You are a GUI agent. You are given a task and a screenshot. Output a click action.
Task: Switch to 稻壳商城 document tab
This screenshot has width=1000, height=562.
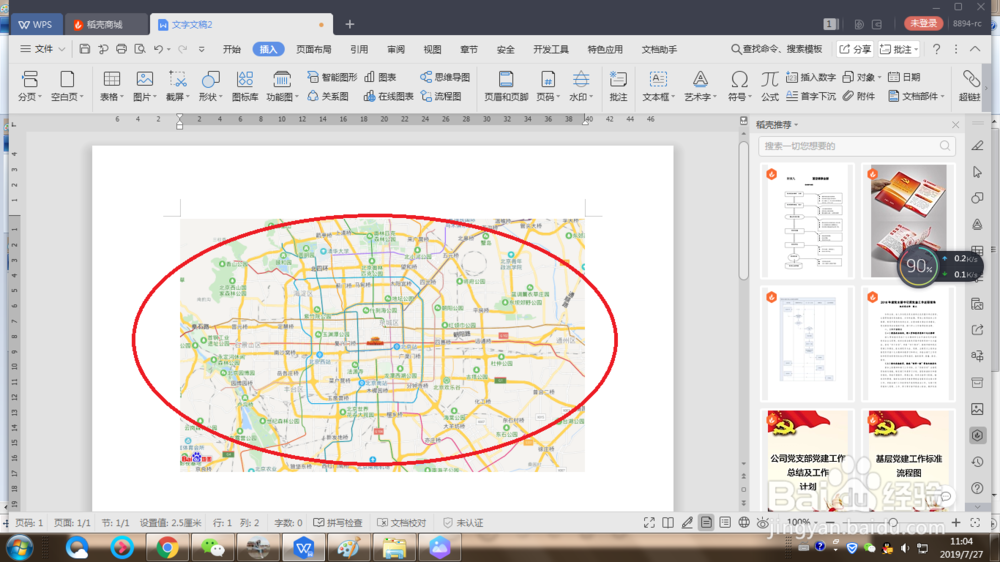click(106, 24)
